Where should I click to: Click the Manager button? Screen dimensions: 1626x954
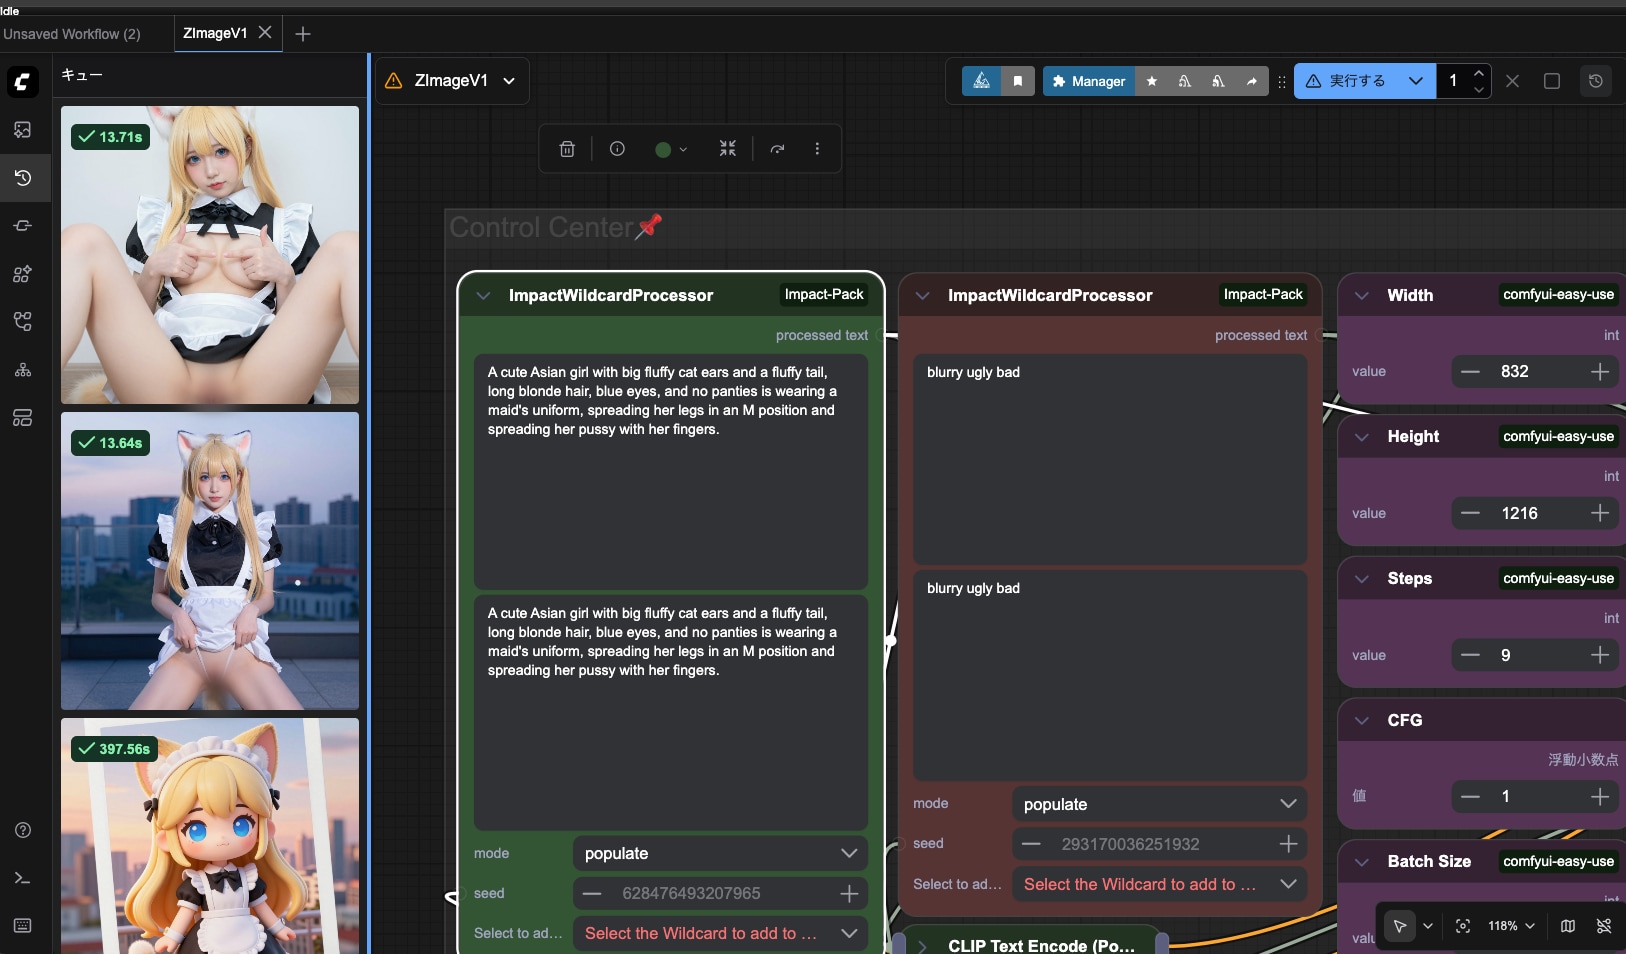point(1088,81)
